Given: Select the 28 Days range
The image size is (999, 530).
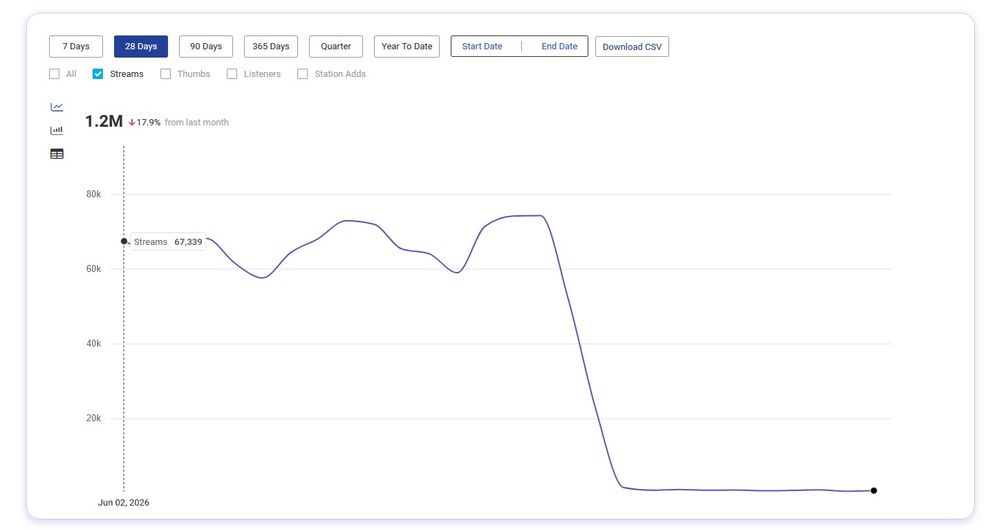Looking at the screenshot, I should pos(141,47).
